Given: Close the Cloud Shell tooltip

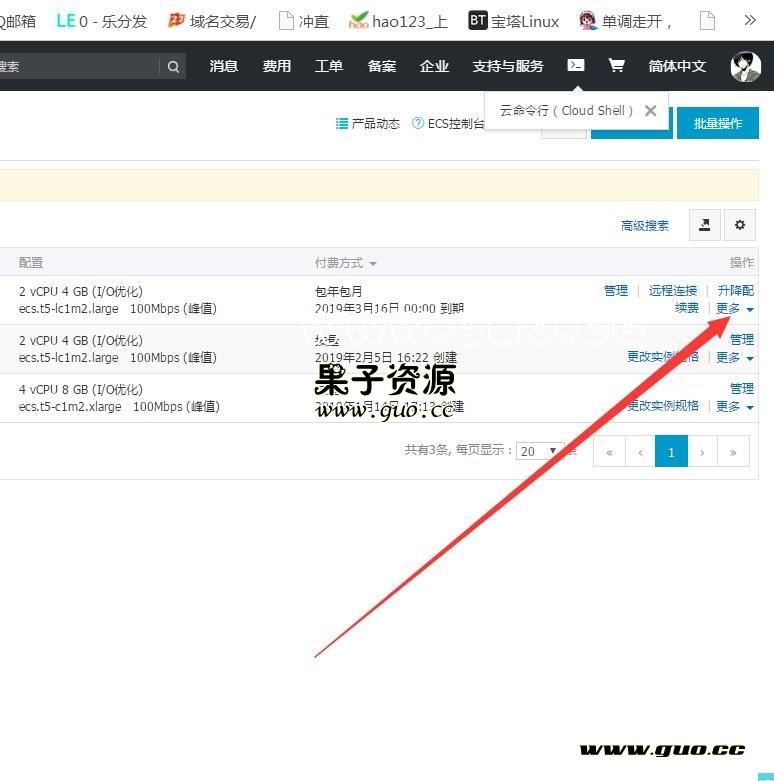Looking at the screenshot, I should (x=650, y=111).
